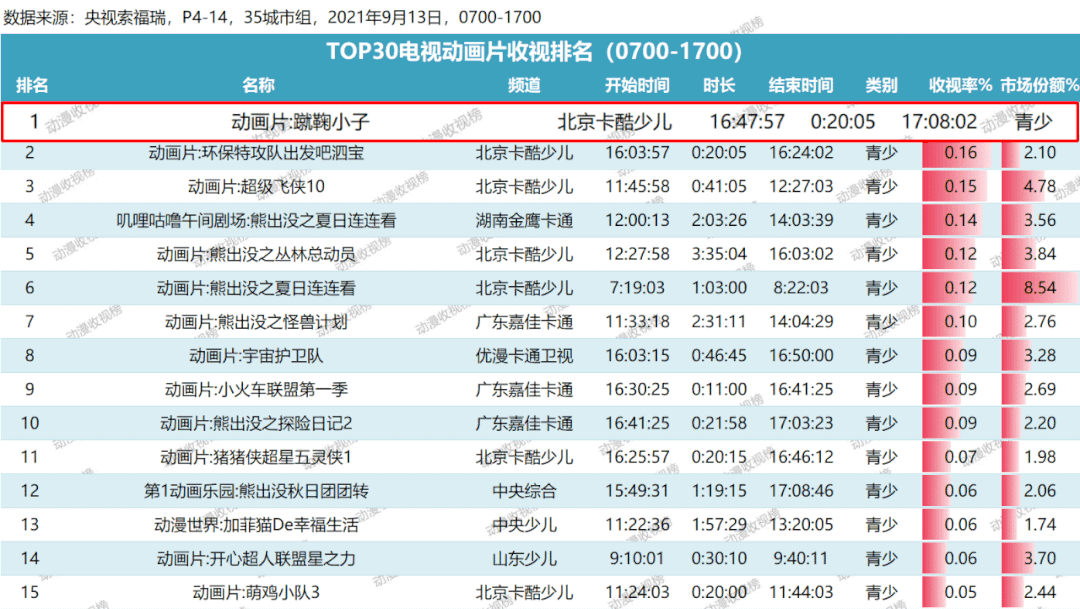Click the 类别 column header

pos(882,85)
